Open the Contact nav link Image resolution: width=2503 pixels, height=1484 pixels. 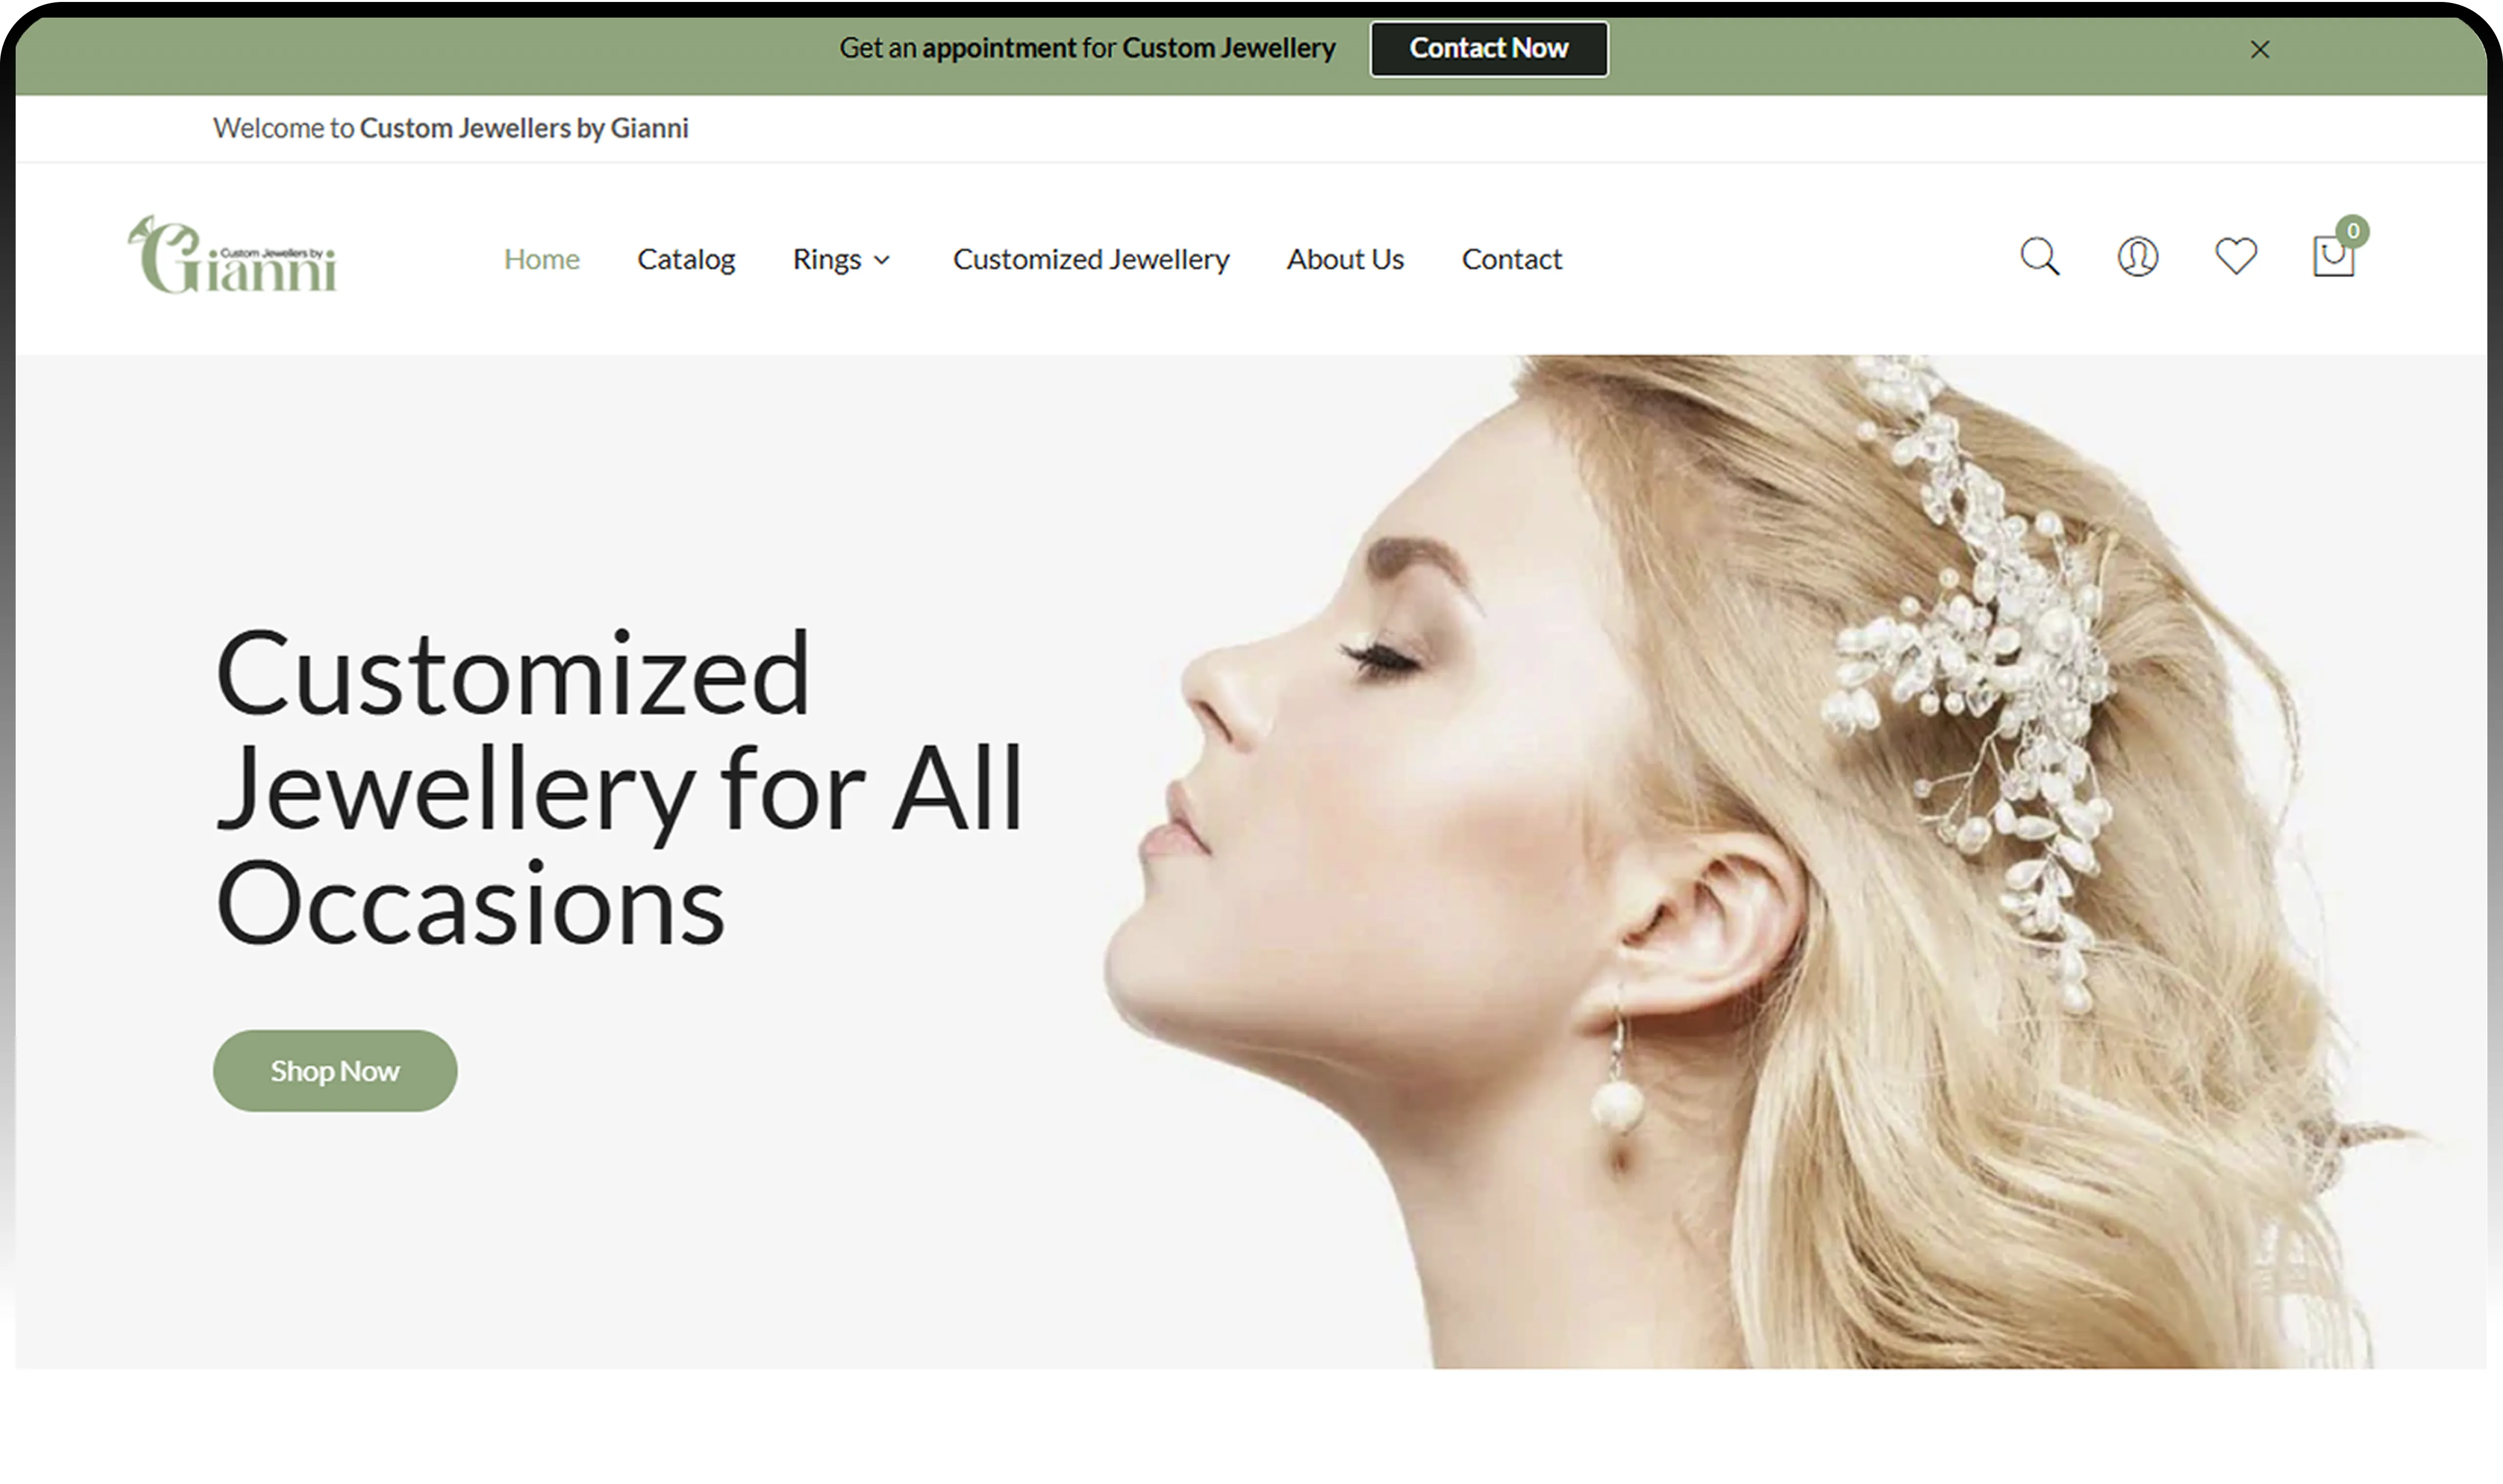click(x=1511, y=259)
